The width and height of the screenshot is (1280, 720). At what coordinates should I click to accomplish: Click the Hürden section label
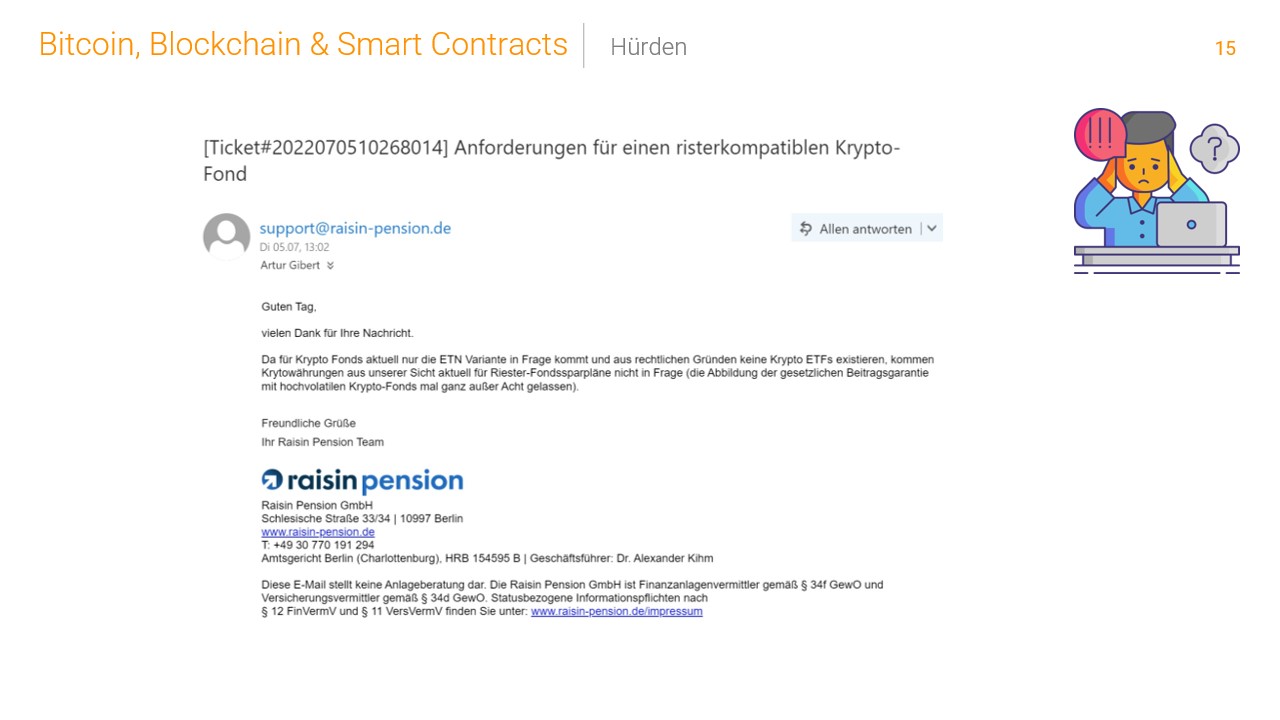pyautogui.click(x=648, y=47)
